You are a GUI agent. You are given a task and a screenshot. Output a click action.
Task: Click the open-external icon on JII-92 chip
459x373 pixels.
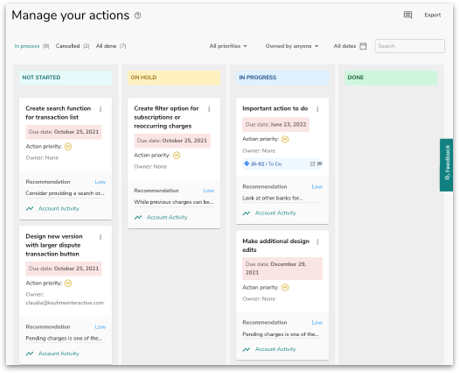(x=312, y=164)
